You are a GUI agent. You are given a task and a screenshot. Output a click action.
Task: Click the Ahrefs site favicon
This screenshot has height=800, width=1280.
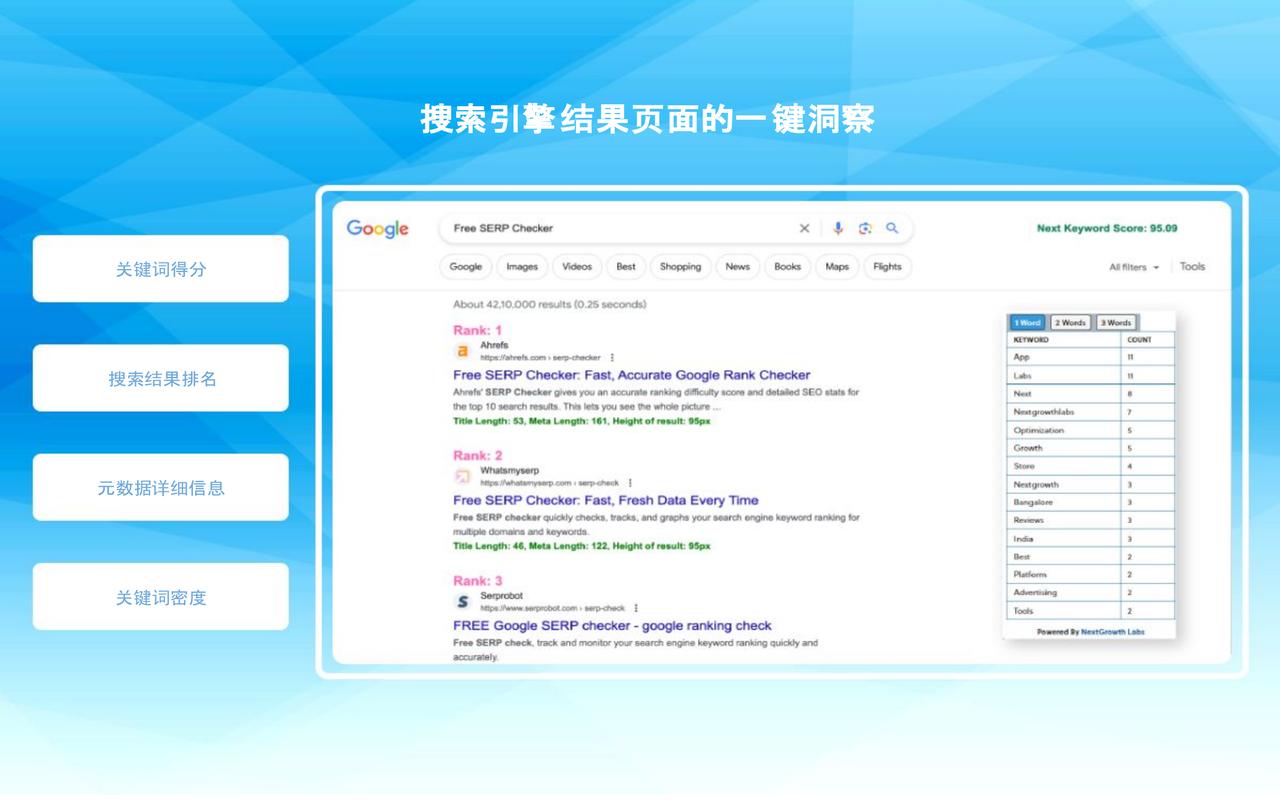pyautogui.click(x=462, y=351)
